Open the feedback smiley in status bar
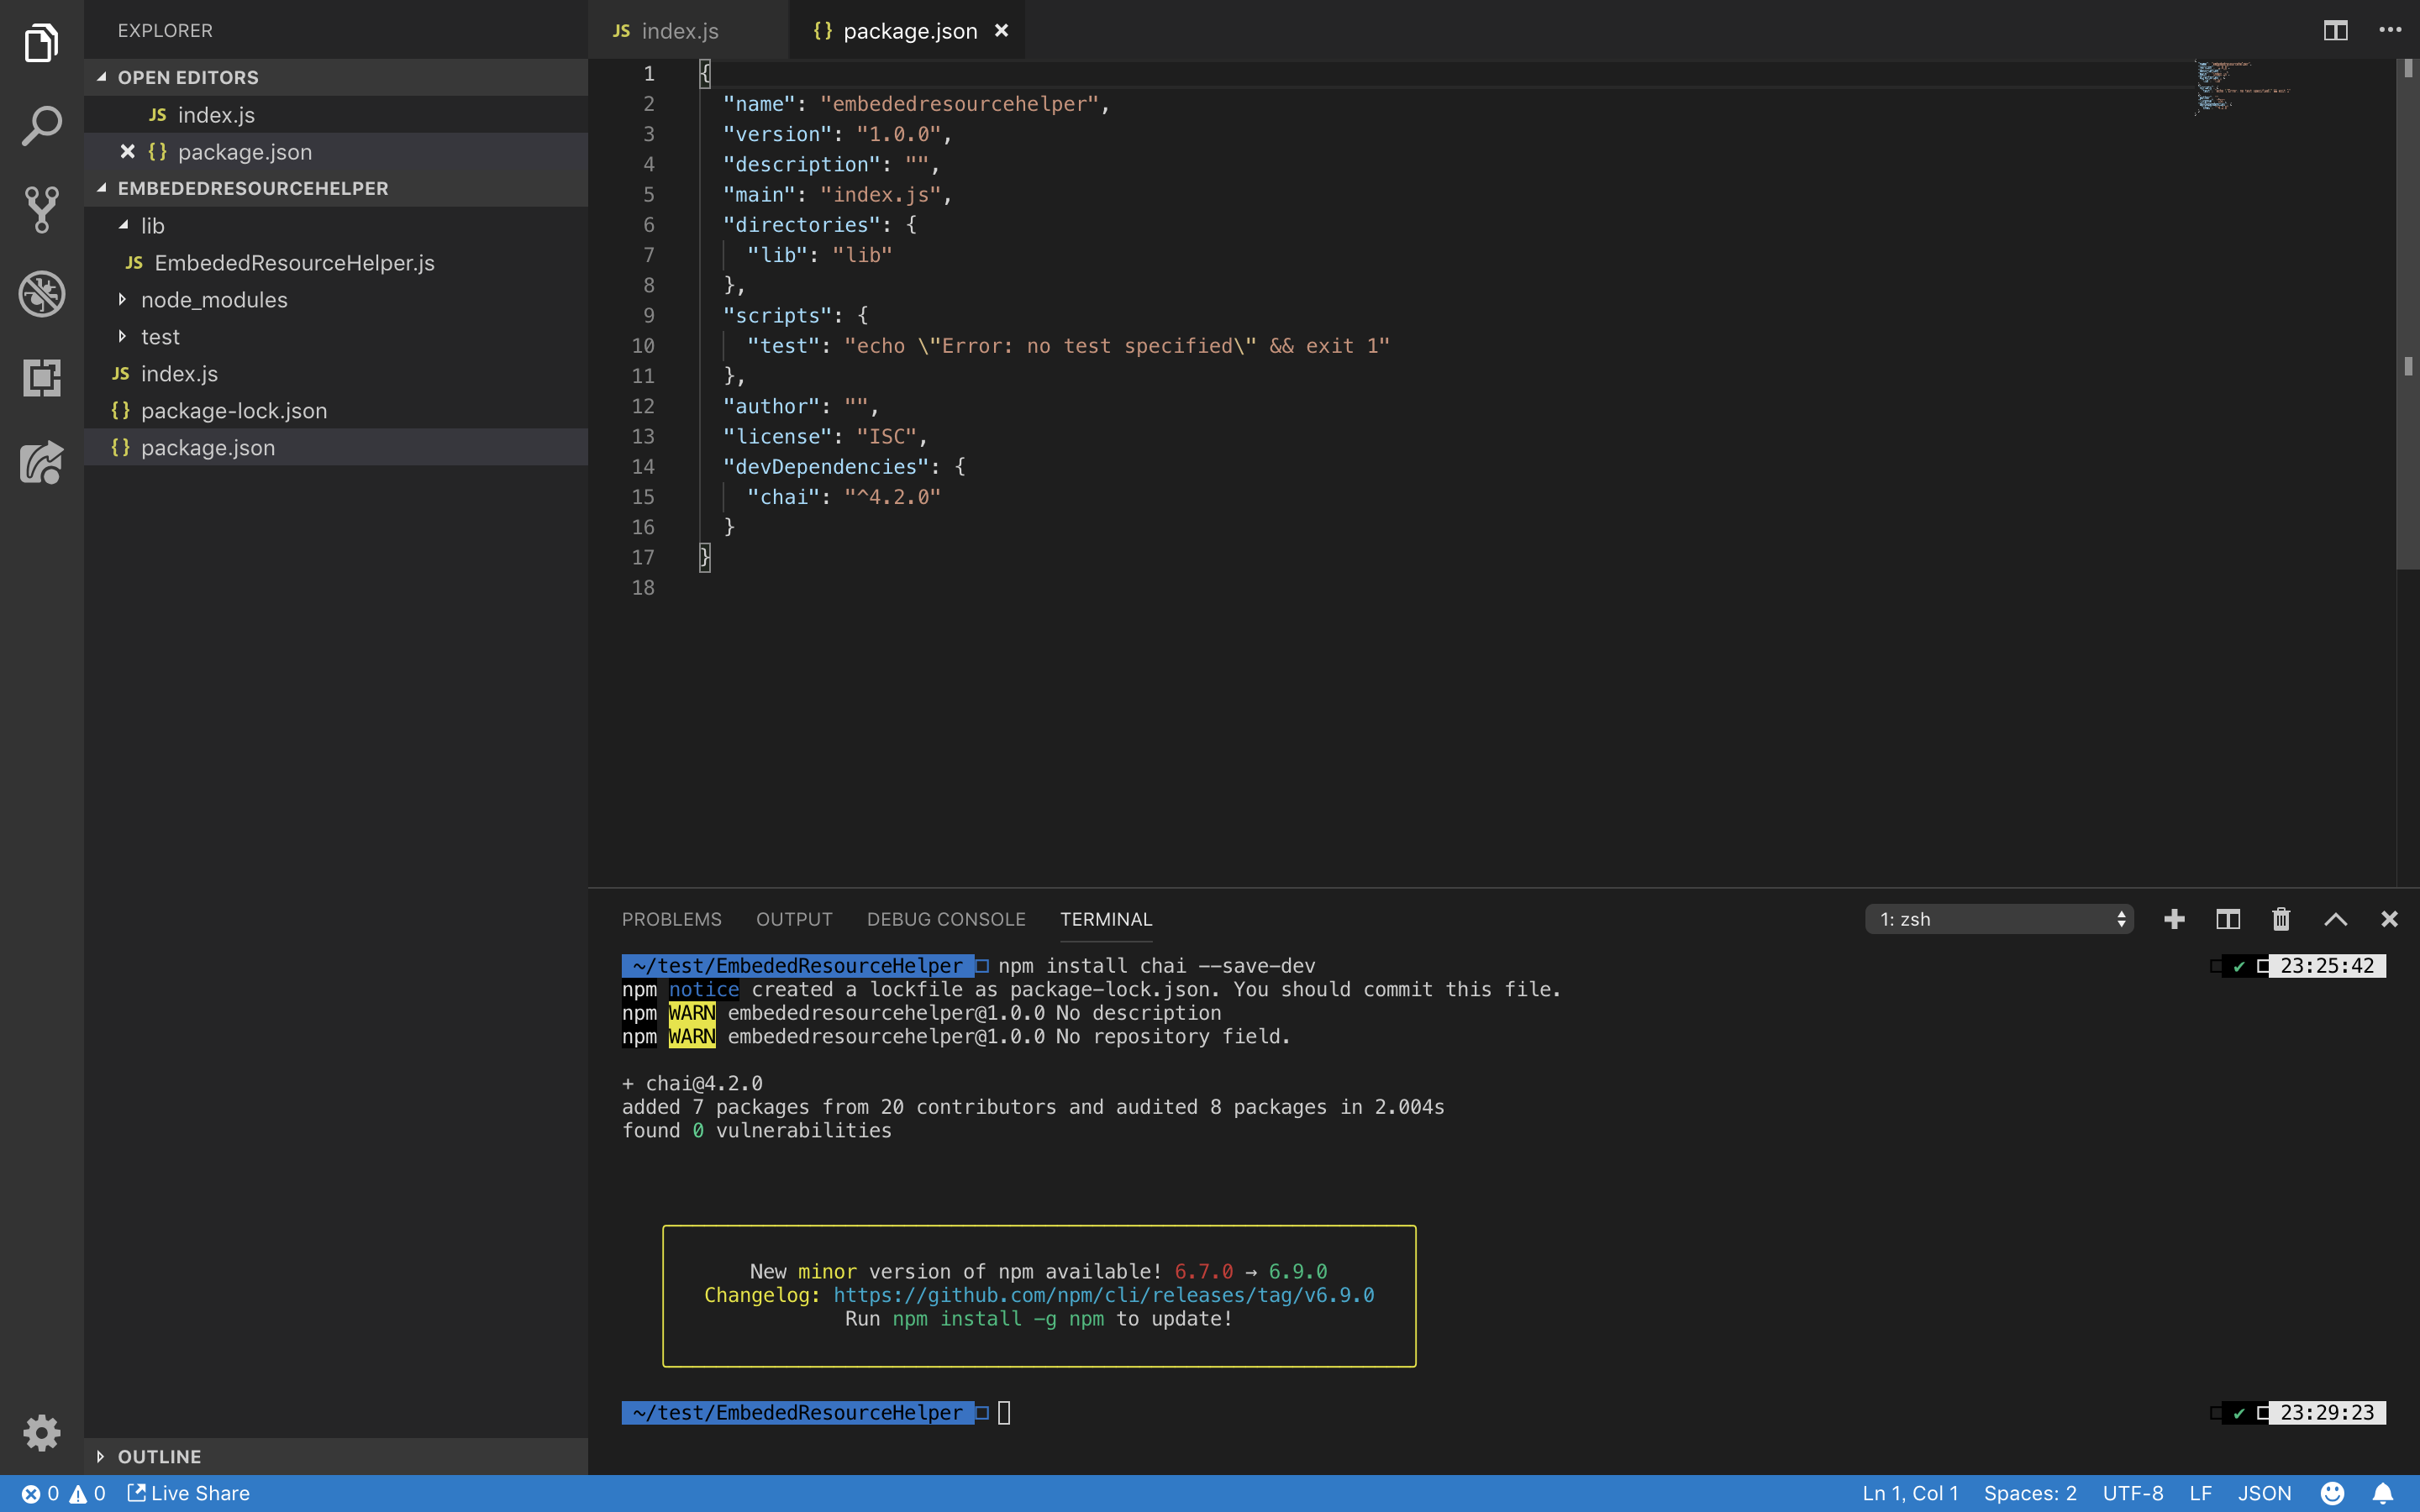This screenshot has height=1512, width=2420. point(2332,1493)
